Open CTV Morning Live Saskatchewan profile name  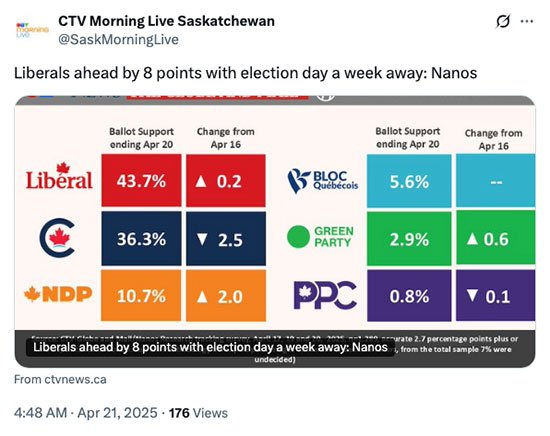pos(166,21)
